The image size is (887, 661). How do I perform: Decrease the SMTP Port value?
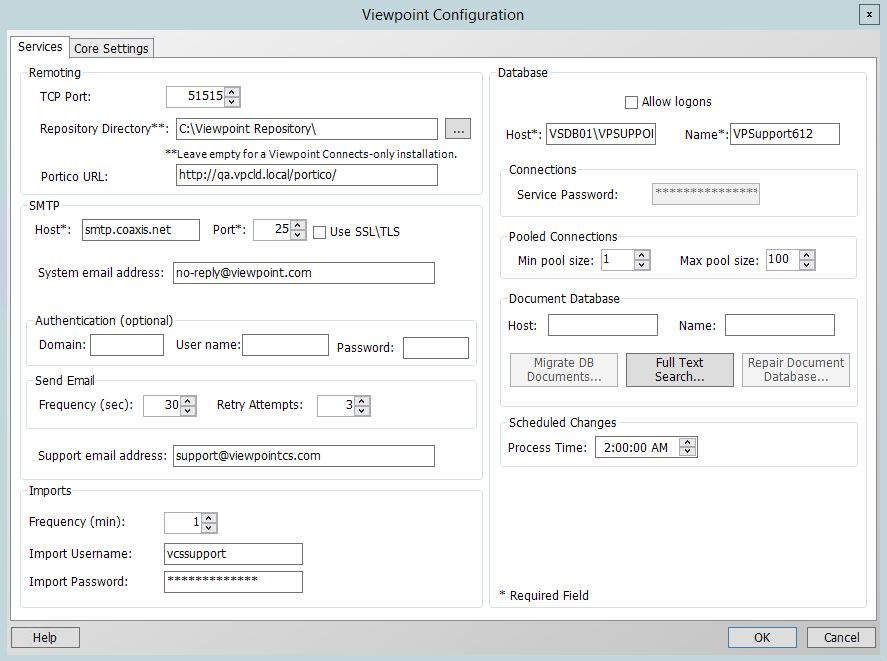298,235
